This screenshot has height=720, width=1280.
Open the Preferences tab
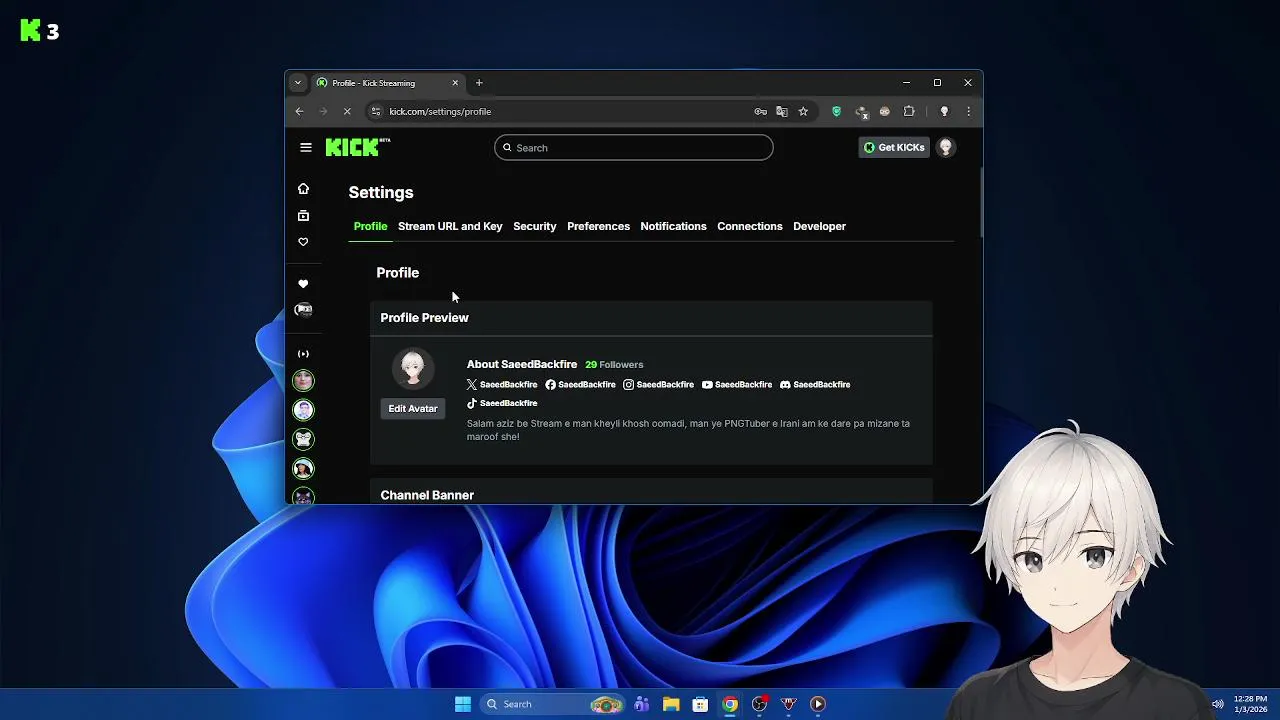click(x=598, y=226)
